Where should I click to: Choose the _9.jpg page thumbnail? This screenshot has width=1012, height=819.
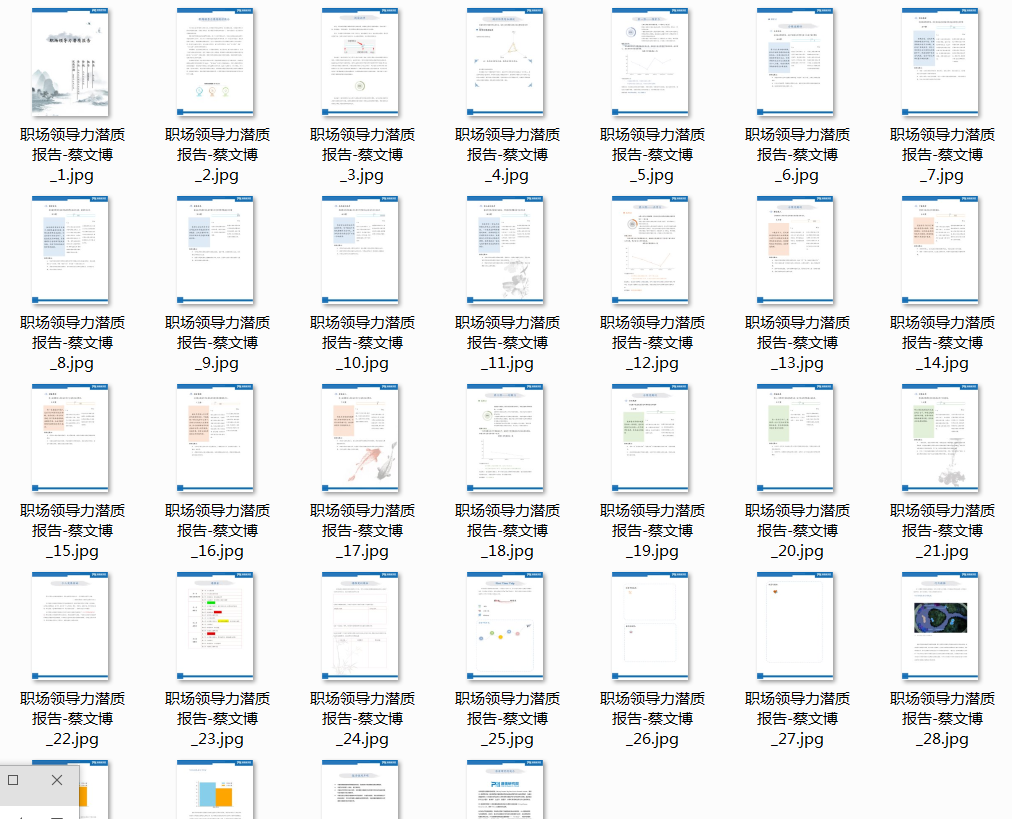click(216, 250)
